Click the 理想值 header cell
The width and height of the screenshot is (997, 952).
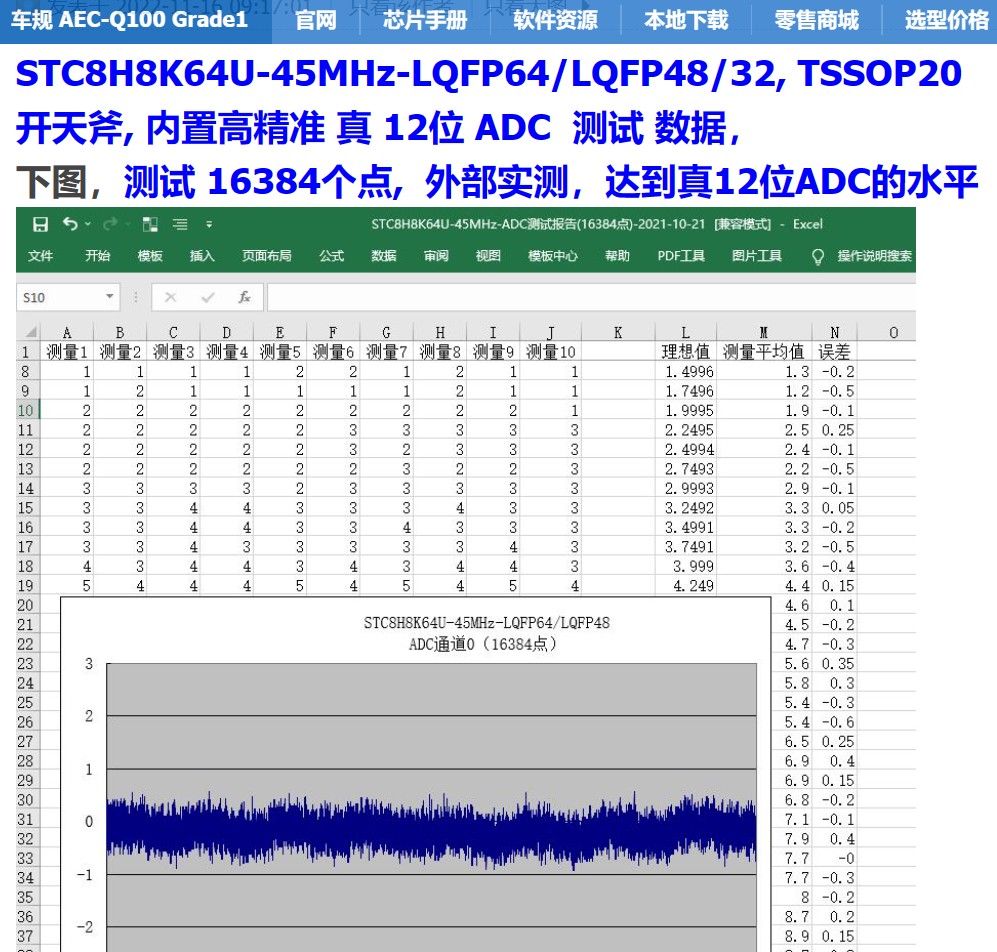pyautogui.click(x=685, y=352)
